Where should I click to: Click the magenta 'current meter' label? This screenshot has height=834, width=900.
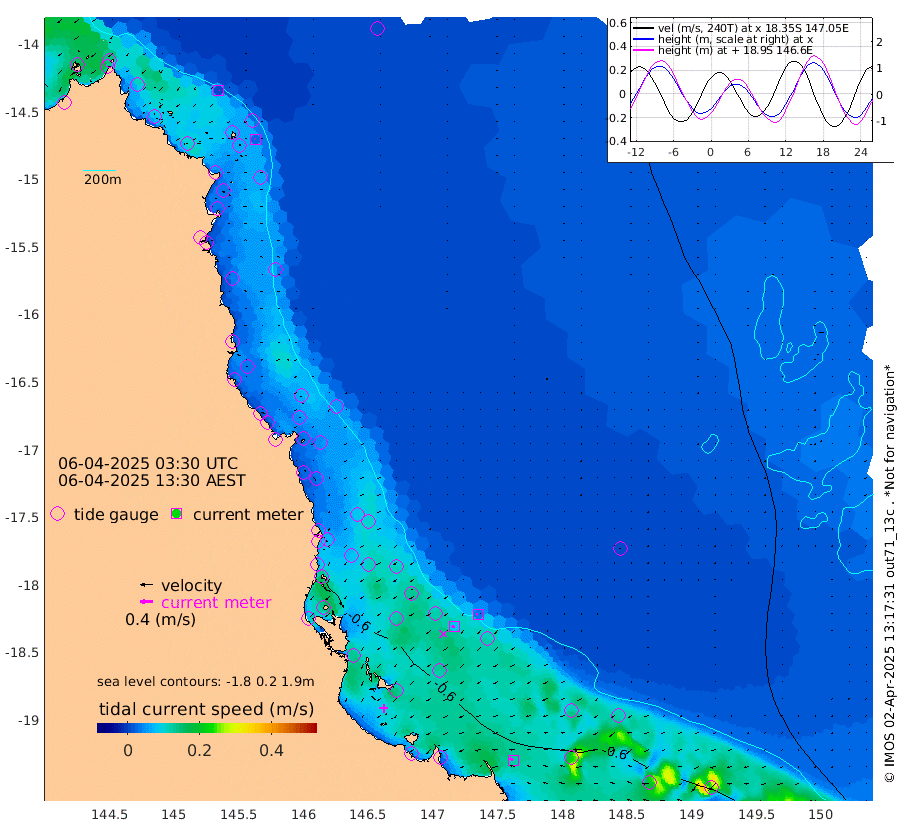tap(216, 602)
